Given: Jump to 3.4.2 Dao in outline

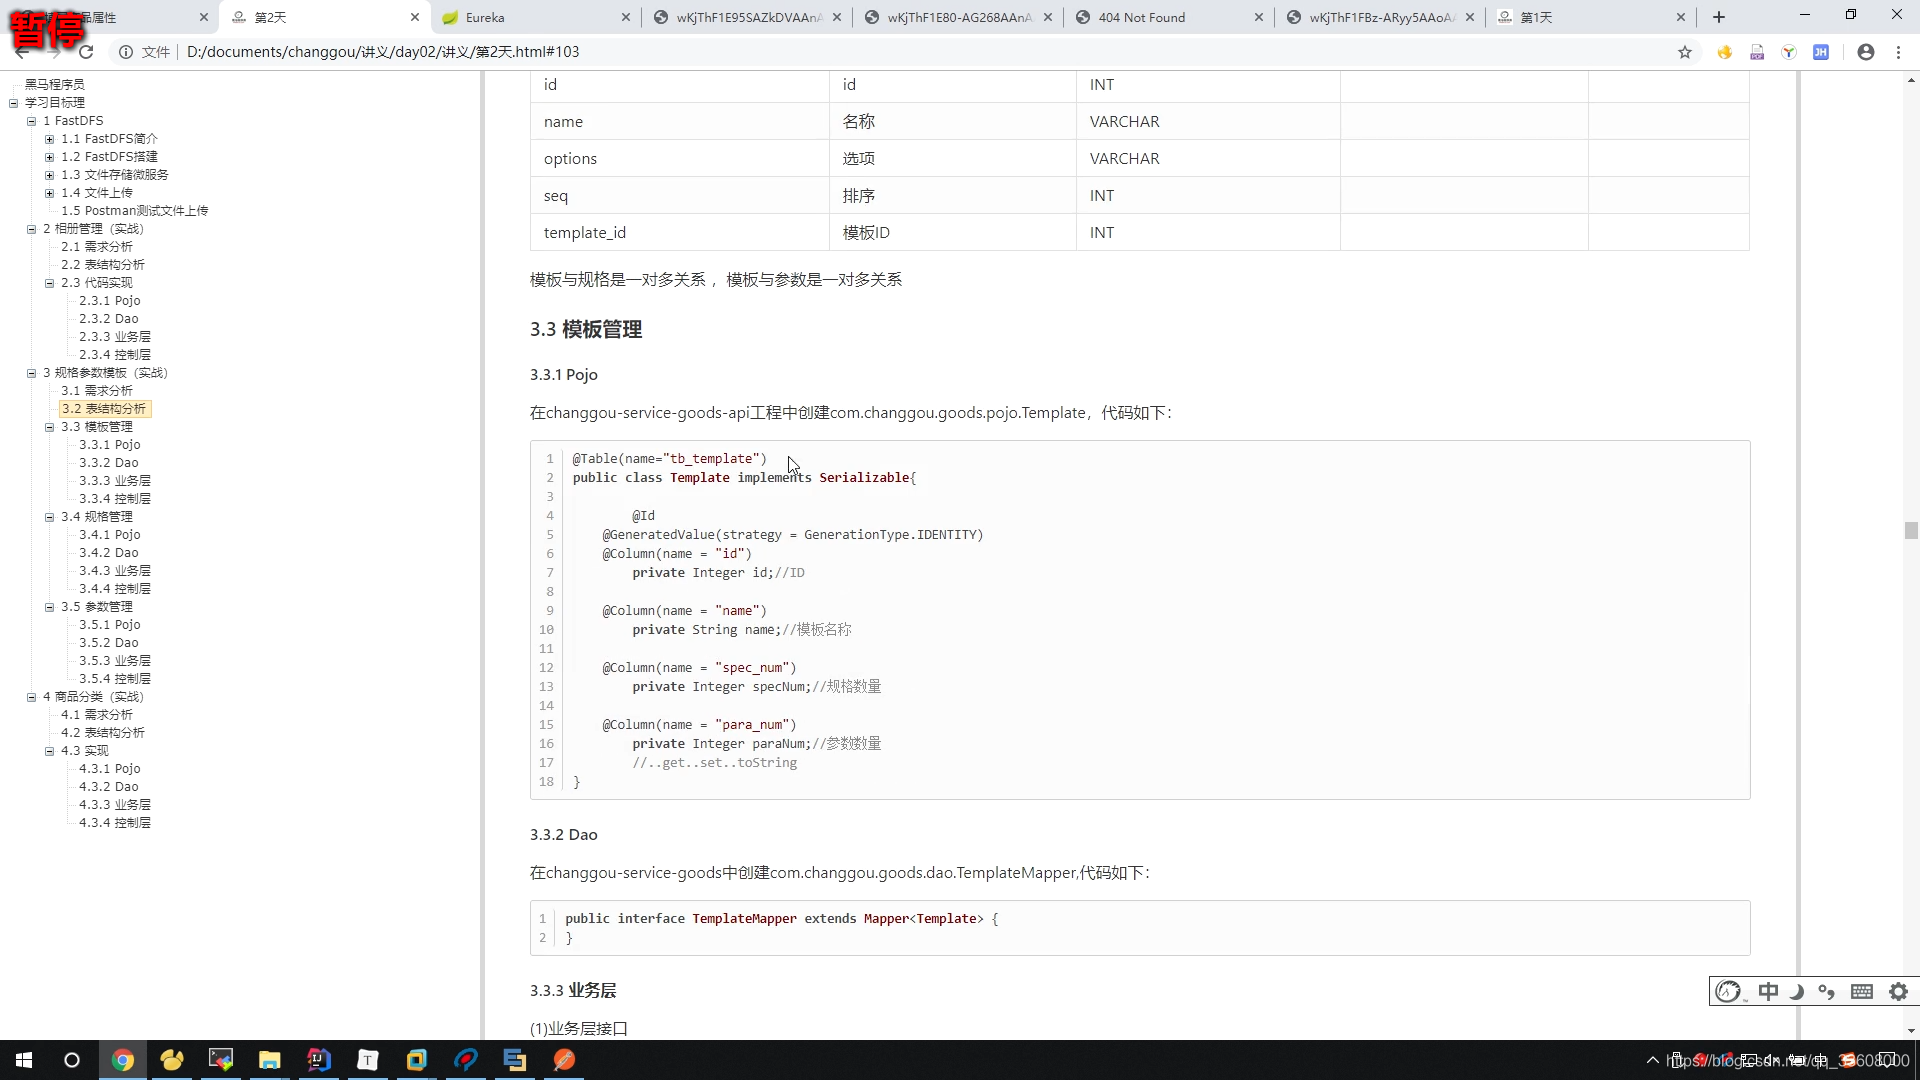Looking at the screenshot, I should [x=109, y=553].
